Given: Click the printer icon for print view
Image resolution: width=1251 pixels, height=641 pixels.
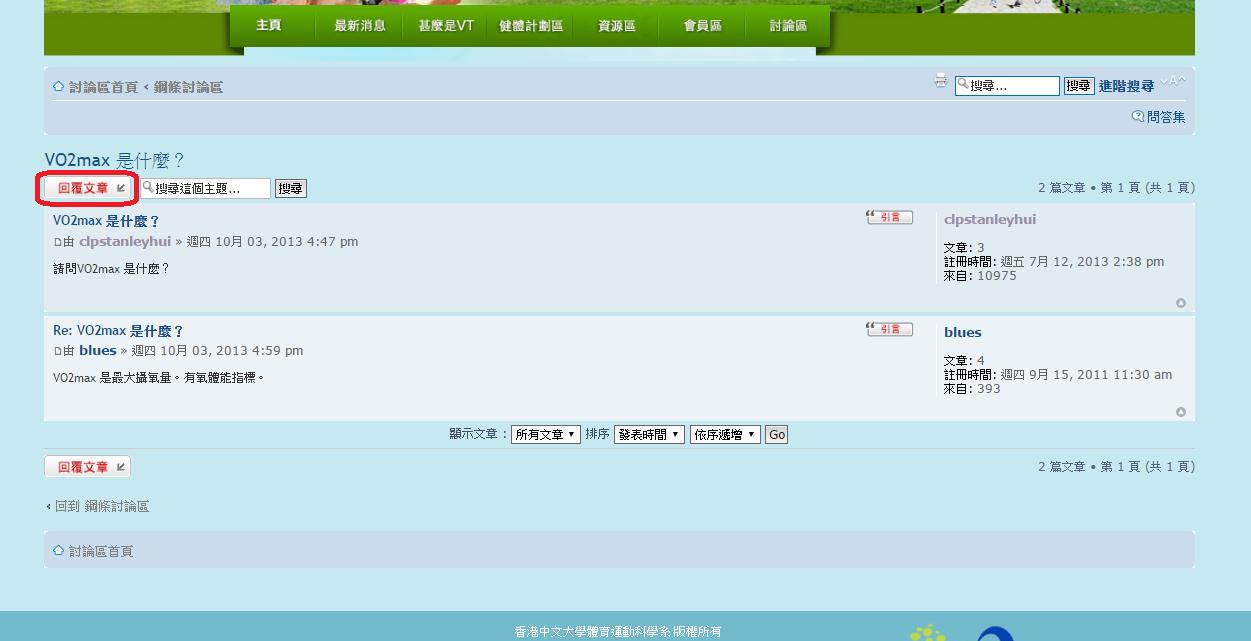Looking at the screenshot, I should [x=940, y=82].
